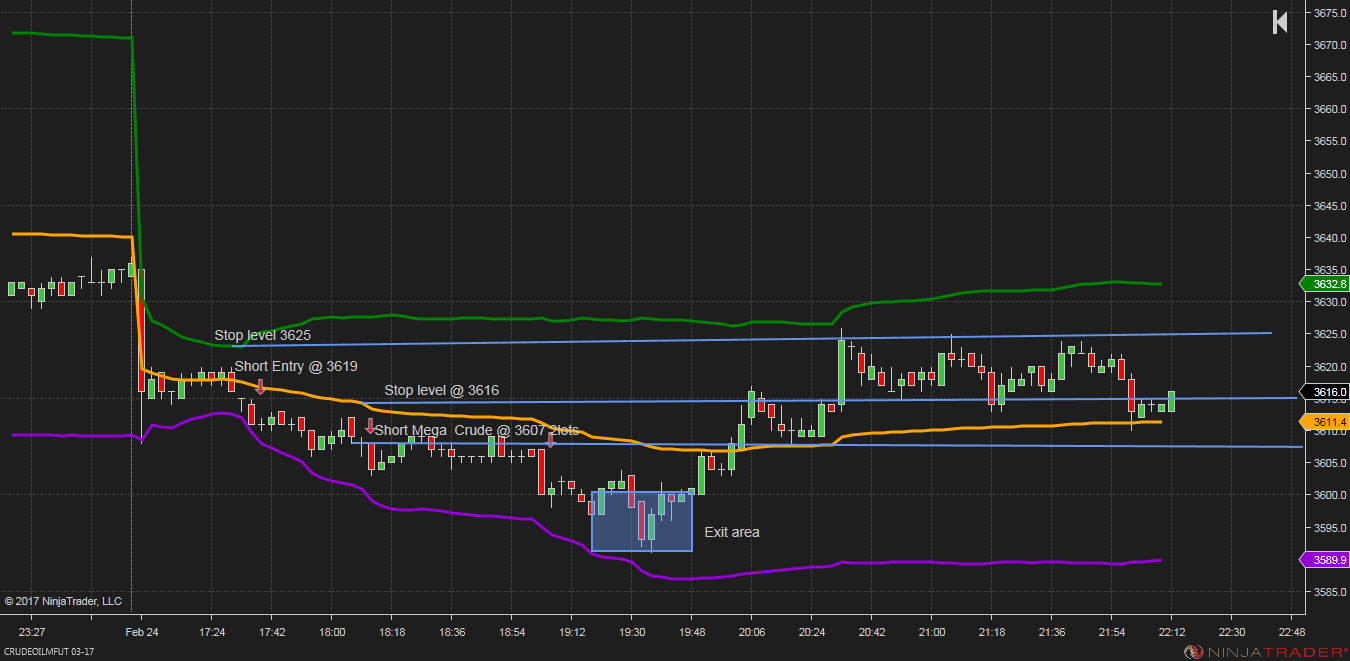1350x661 pixels.
Task: Click the 18:36 time axis label
Action: click(x=452, y=632)
